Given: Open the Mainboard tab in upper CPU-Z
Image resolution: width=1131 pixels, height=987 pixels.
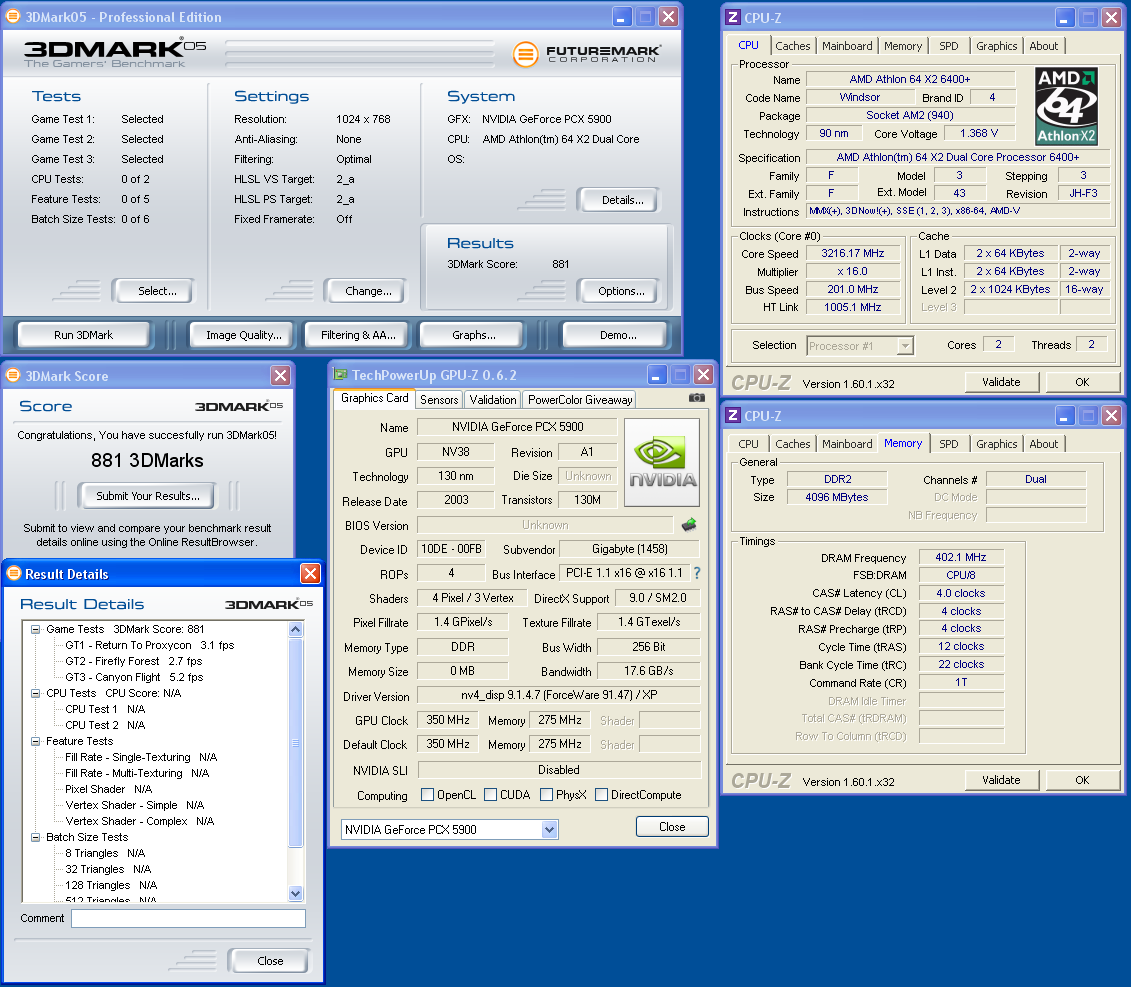Looking at the screenshot, I should (x=847, y=46).
